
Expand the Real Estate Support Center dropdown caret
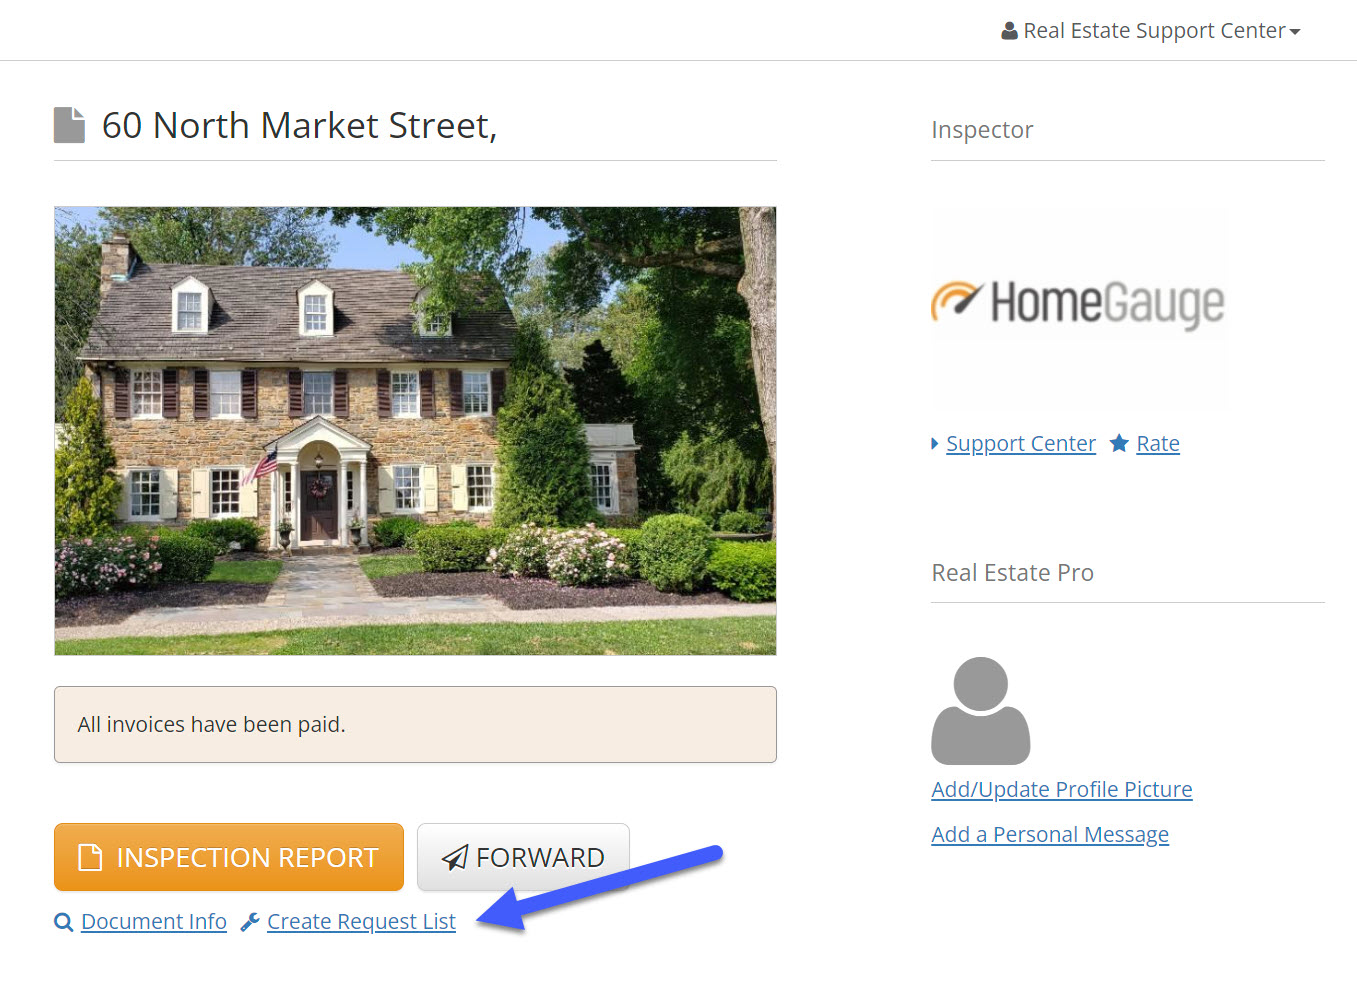pos(1295,32)
